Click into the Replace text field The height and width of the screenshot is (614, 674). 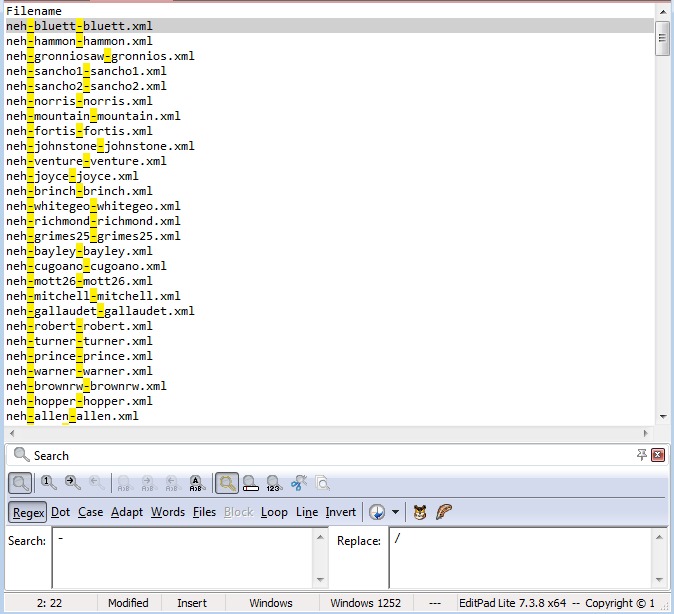tap(521, 558)
